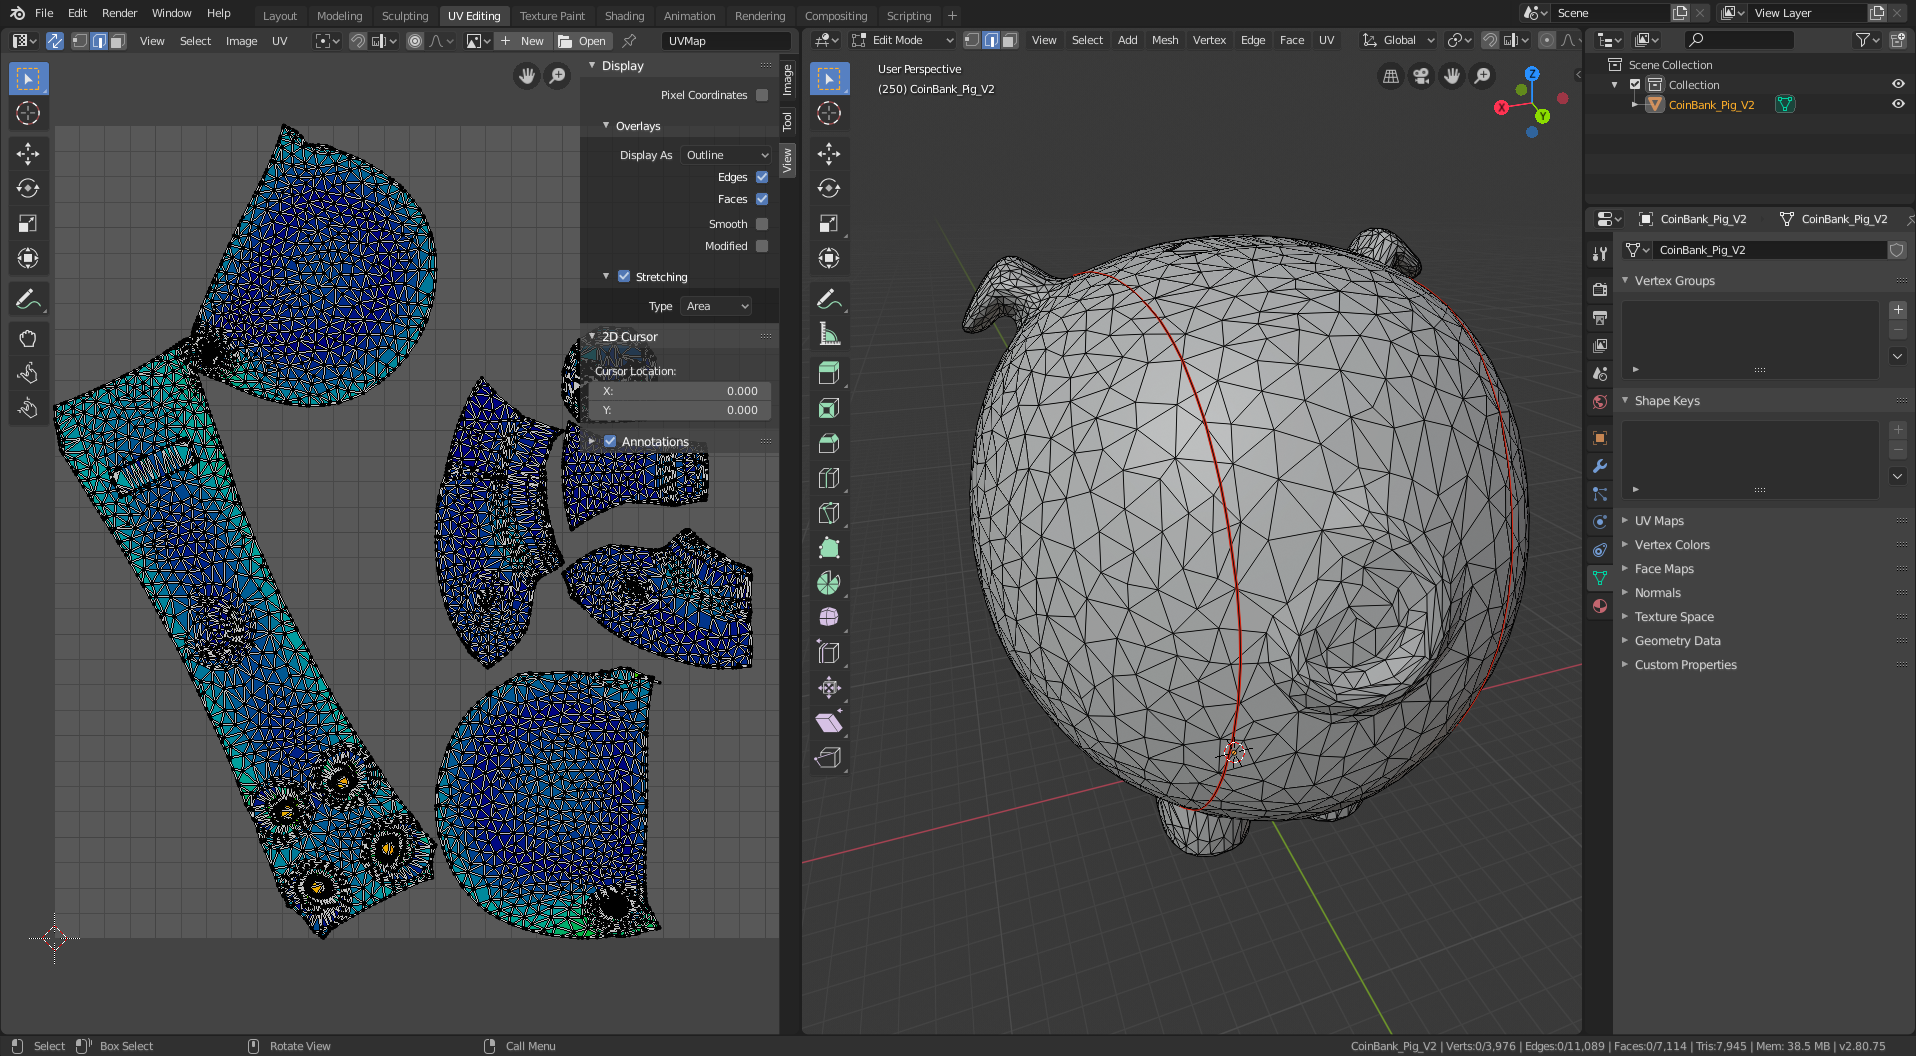Viewport: 1916px width, 1056px height.
Task: Switch to the Texture Paint workspace tab
Action: [x=552, y=15]
